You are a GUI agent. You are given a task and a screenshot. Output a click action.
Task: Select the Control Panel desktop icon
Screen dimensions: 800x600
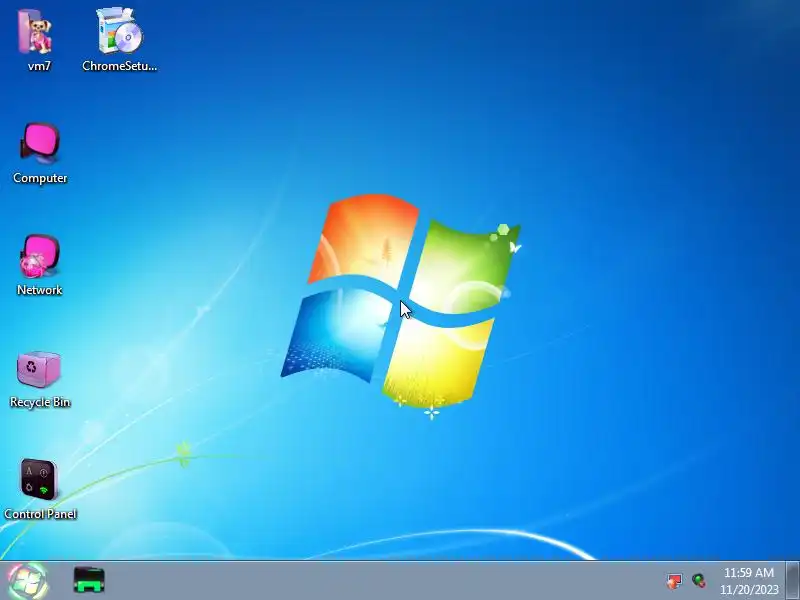(x=39, y=479)
